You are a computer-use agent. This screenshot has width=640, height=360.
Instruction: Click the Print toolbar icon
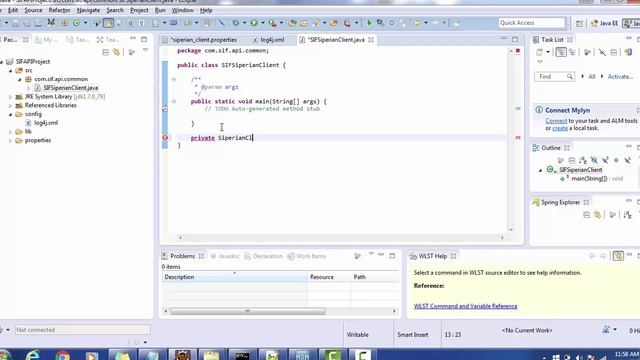pos(38,23)
